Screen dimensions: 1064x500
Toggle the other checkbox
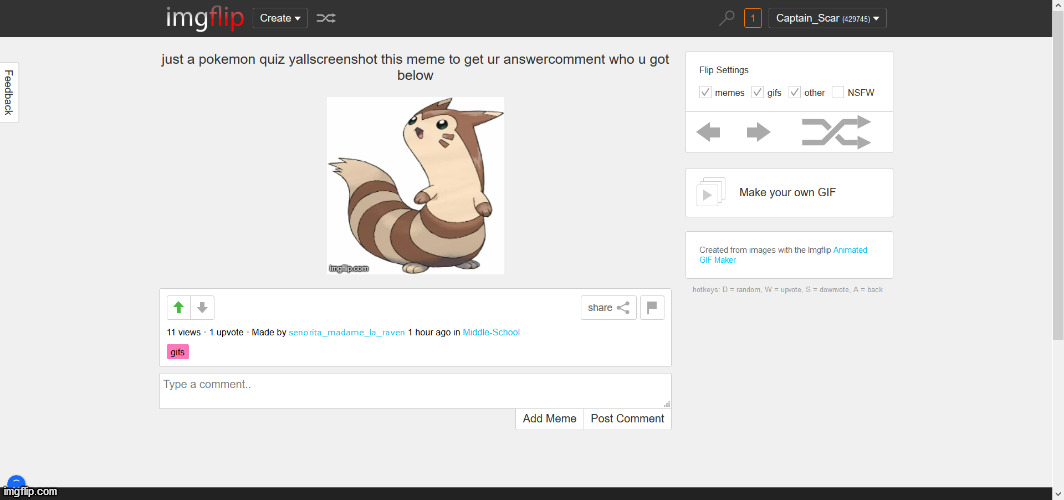pos(795,92)
